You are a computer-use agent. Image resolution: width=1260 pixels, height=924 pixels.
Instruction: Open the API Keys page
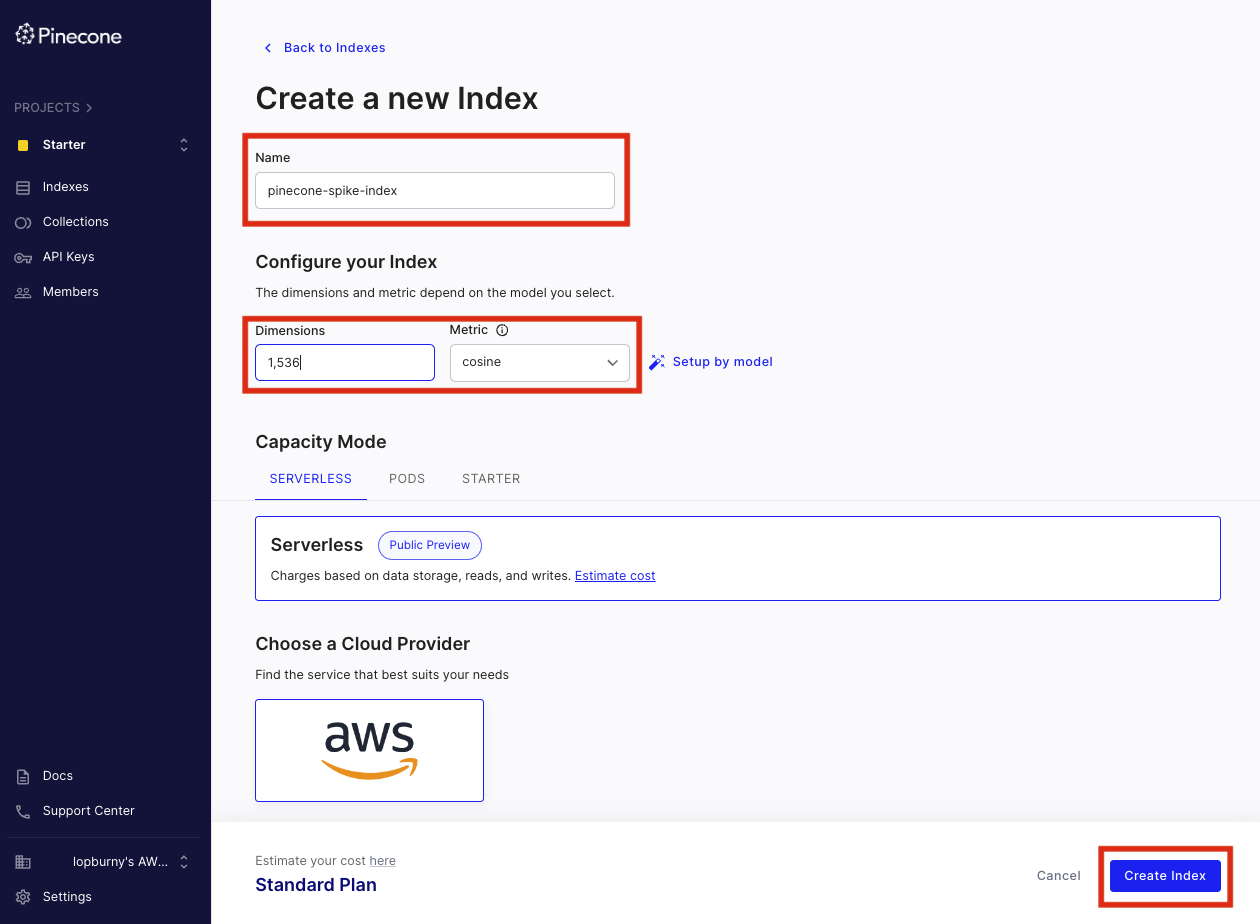[x=70, y=256]
